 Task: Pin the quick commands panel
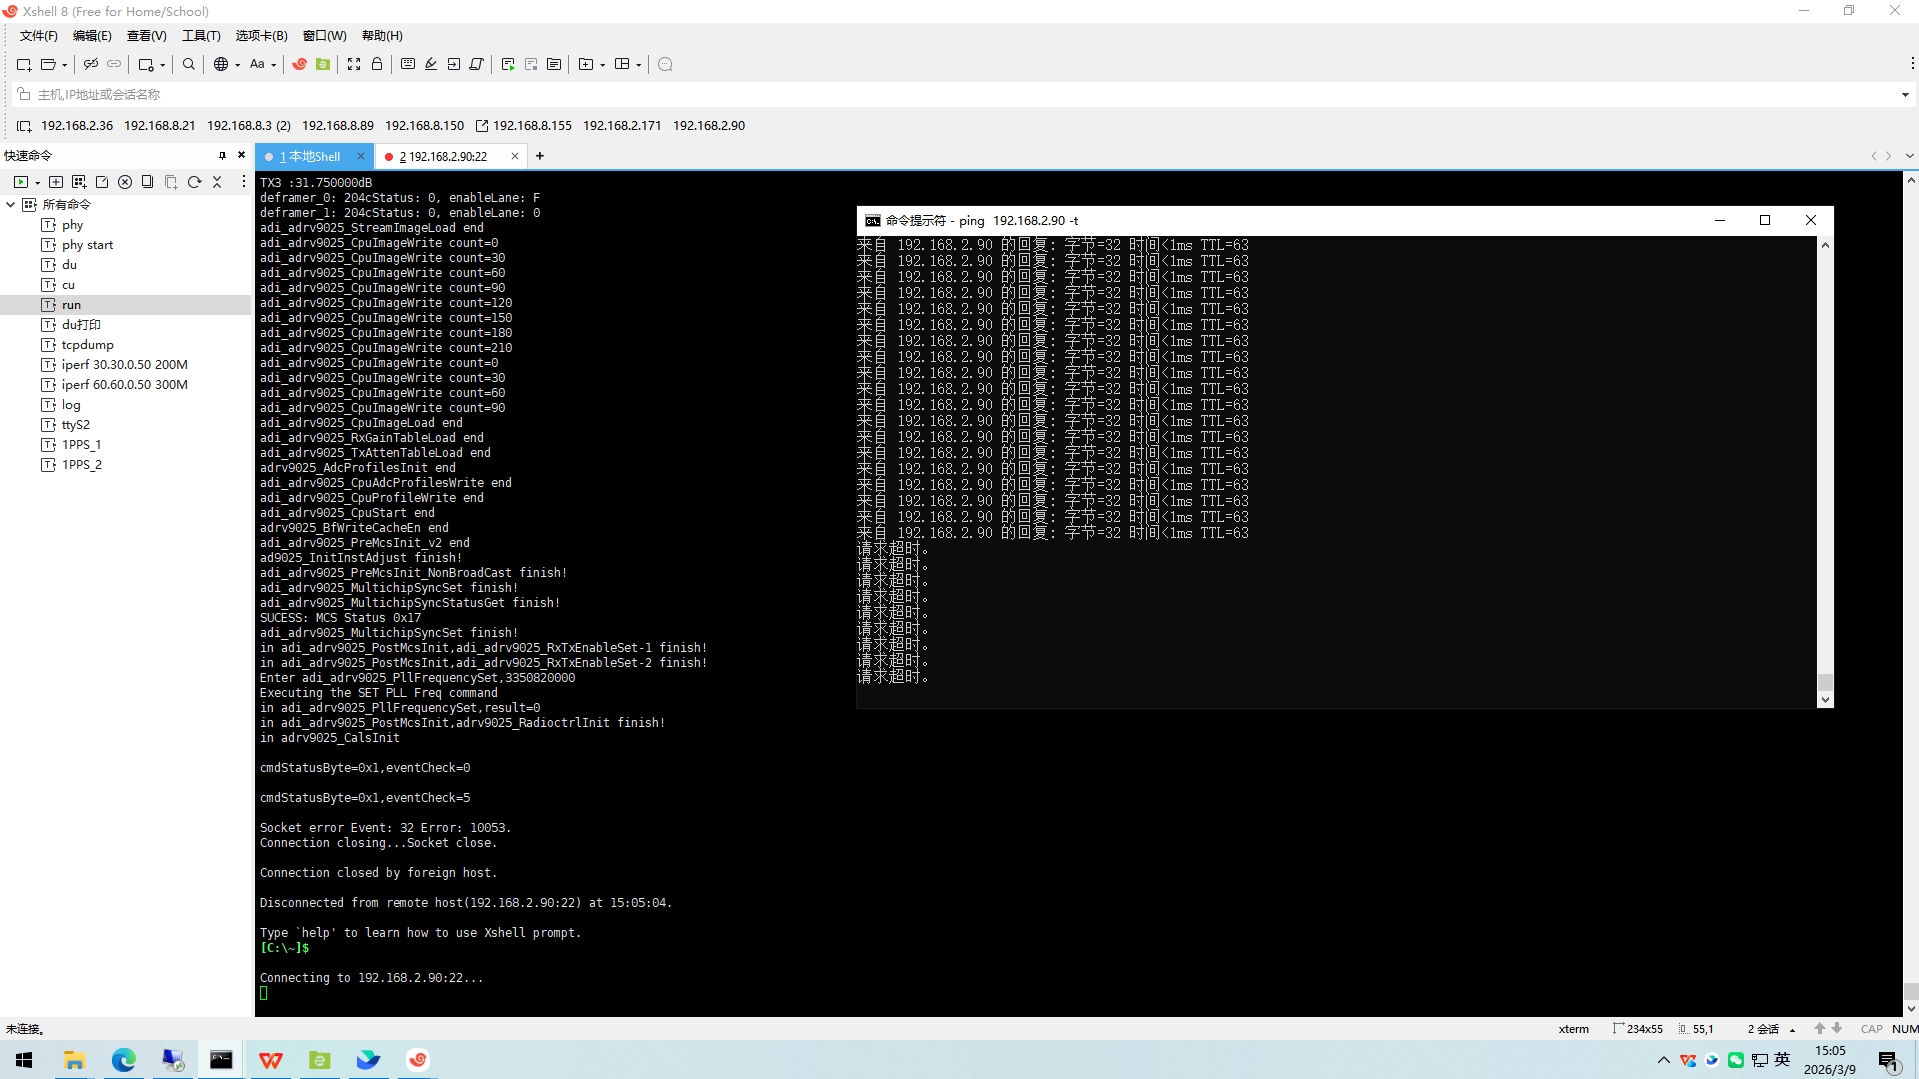222,155
